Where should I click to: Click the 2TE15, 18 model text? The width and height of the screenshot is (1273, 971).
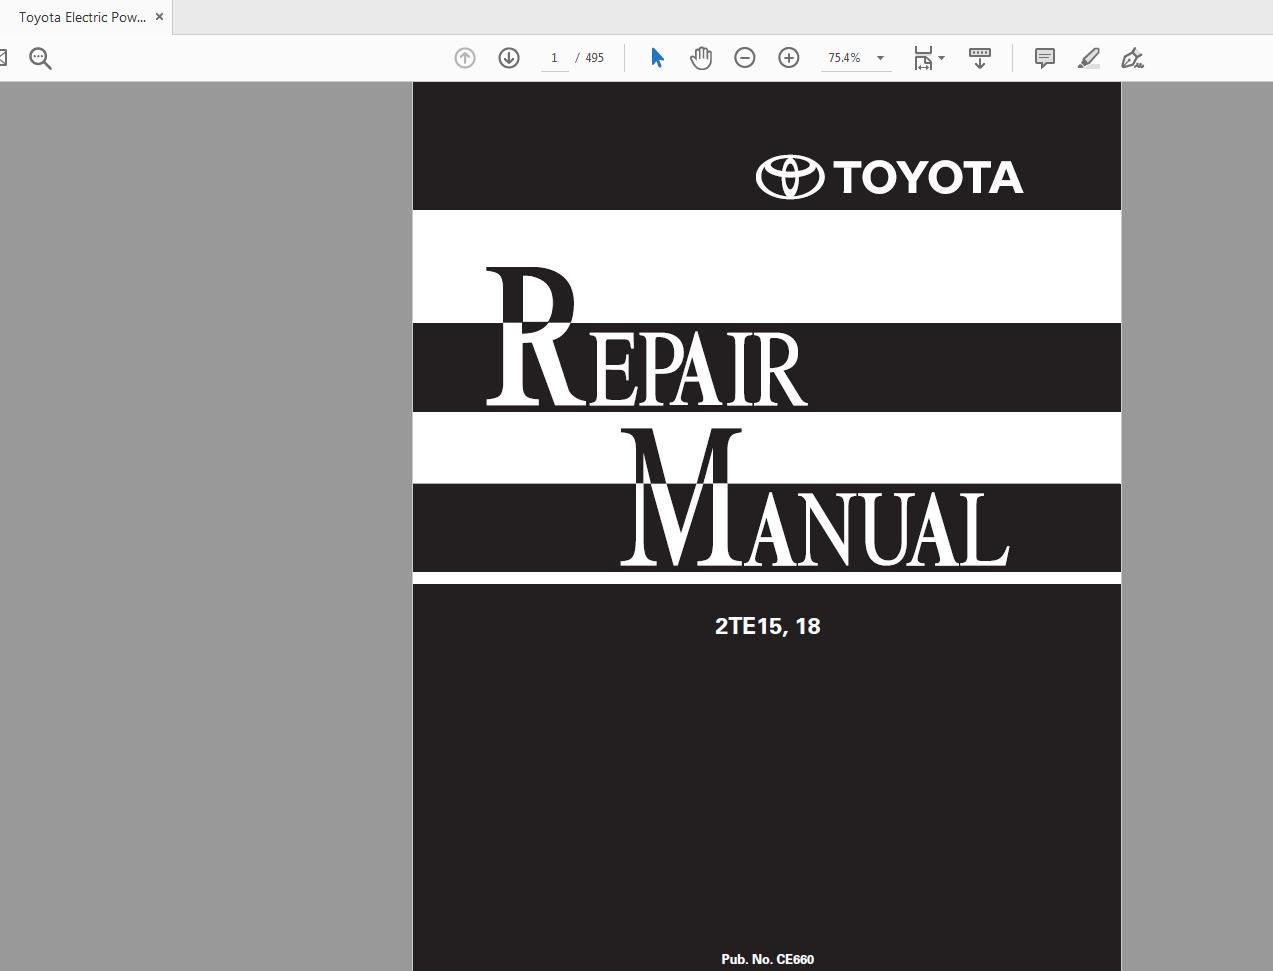pos(768,626)
